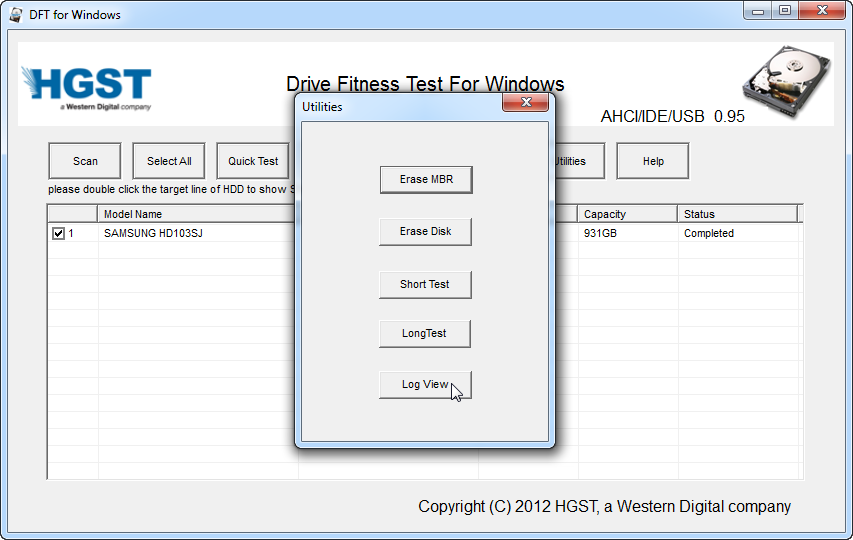Viewport: 853px width, 540px height.
Task: Close the Utilities dialog
Action: [x=526, y=102]
